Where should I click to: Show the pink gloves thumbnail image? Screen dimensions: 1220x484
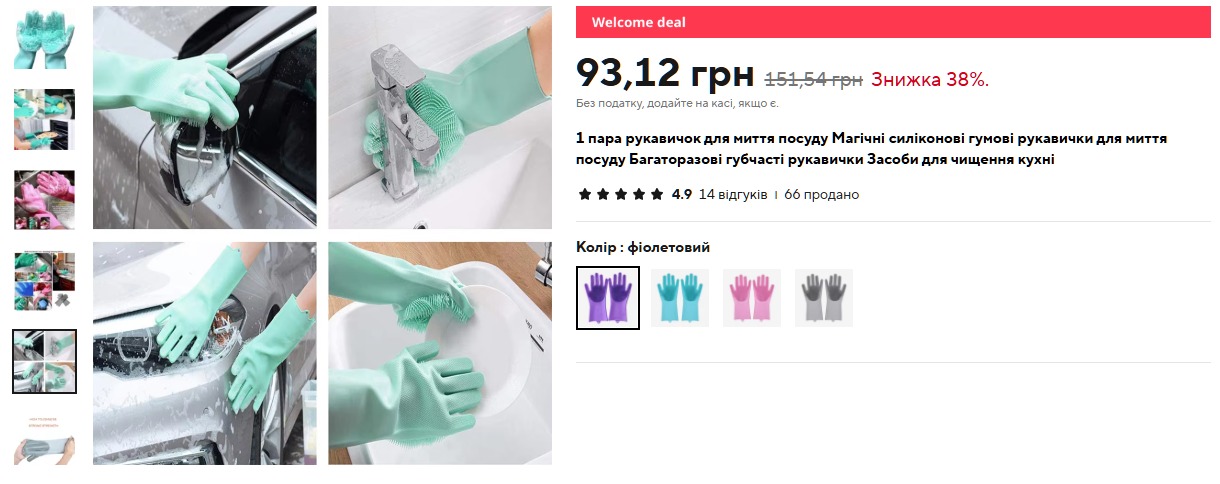(44, 200)
